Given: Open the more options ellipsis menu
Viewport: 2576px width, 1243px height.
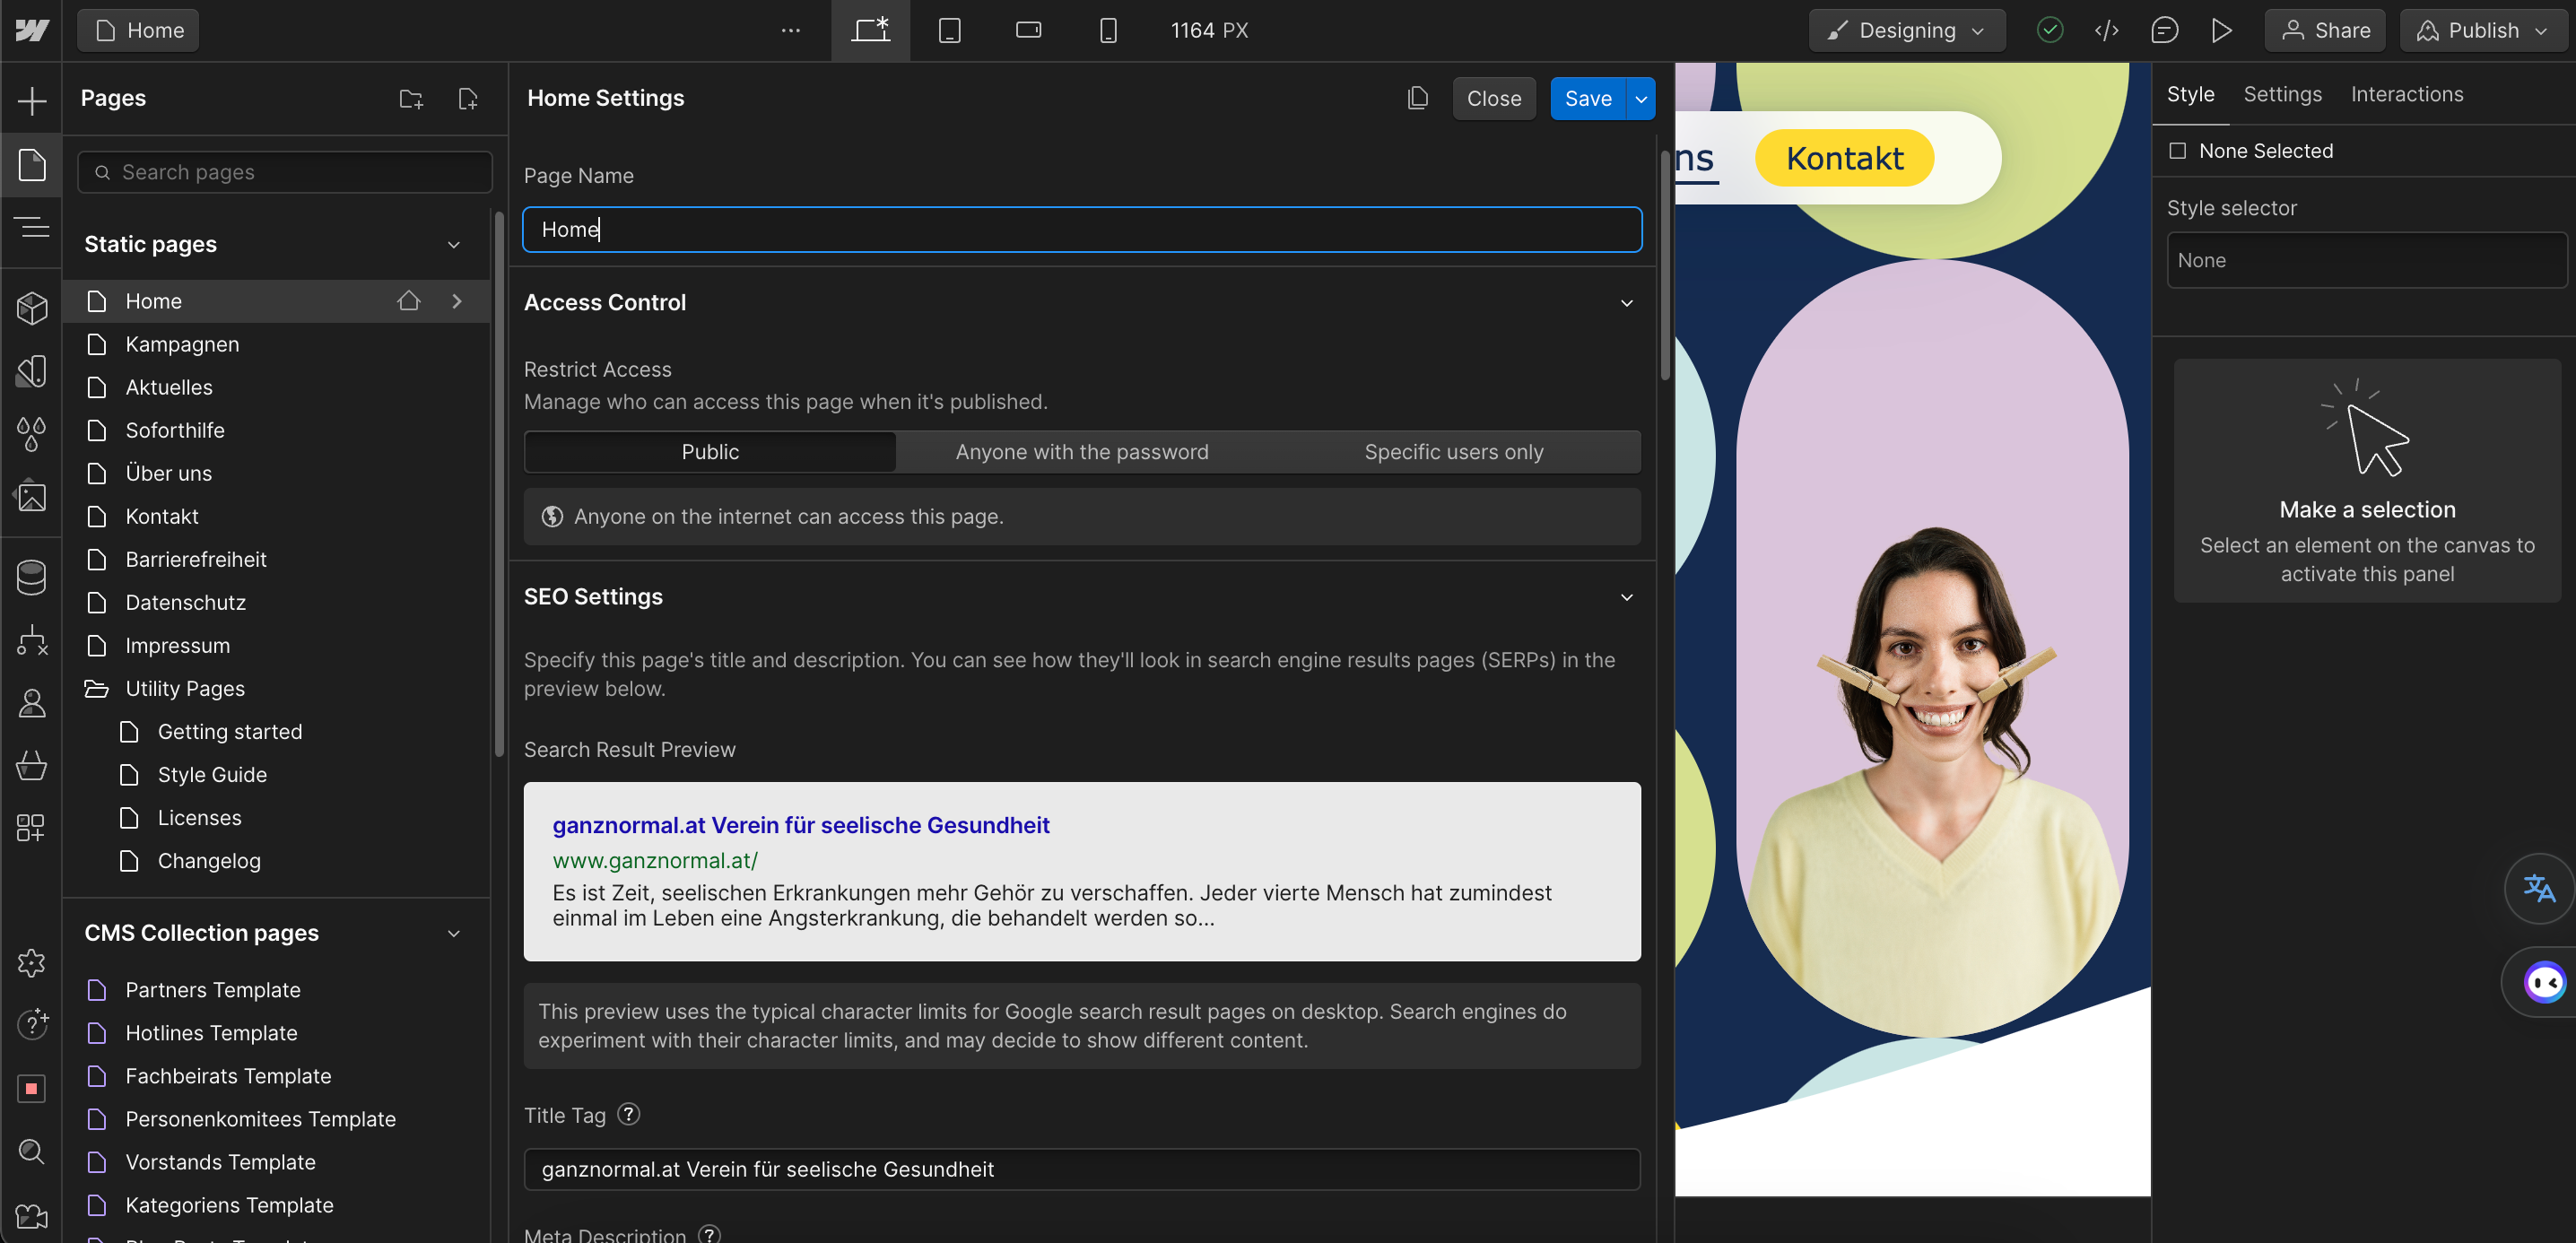Looking at the screenshot, I should click(790, 30).
